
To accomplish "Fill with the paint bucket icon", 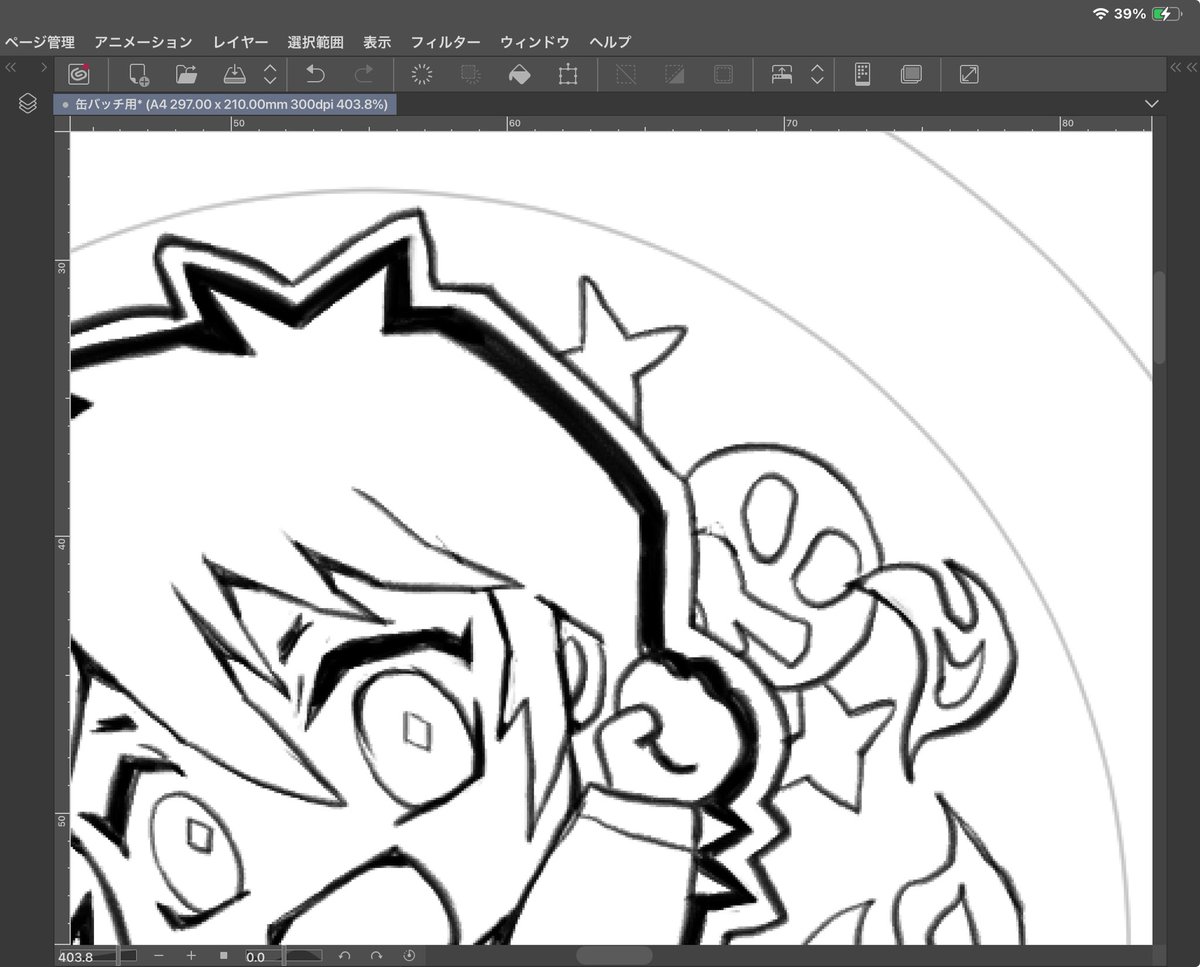I will pos(519,74).
